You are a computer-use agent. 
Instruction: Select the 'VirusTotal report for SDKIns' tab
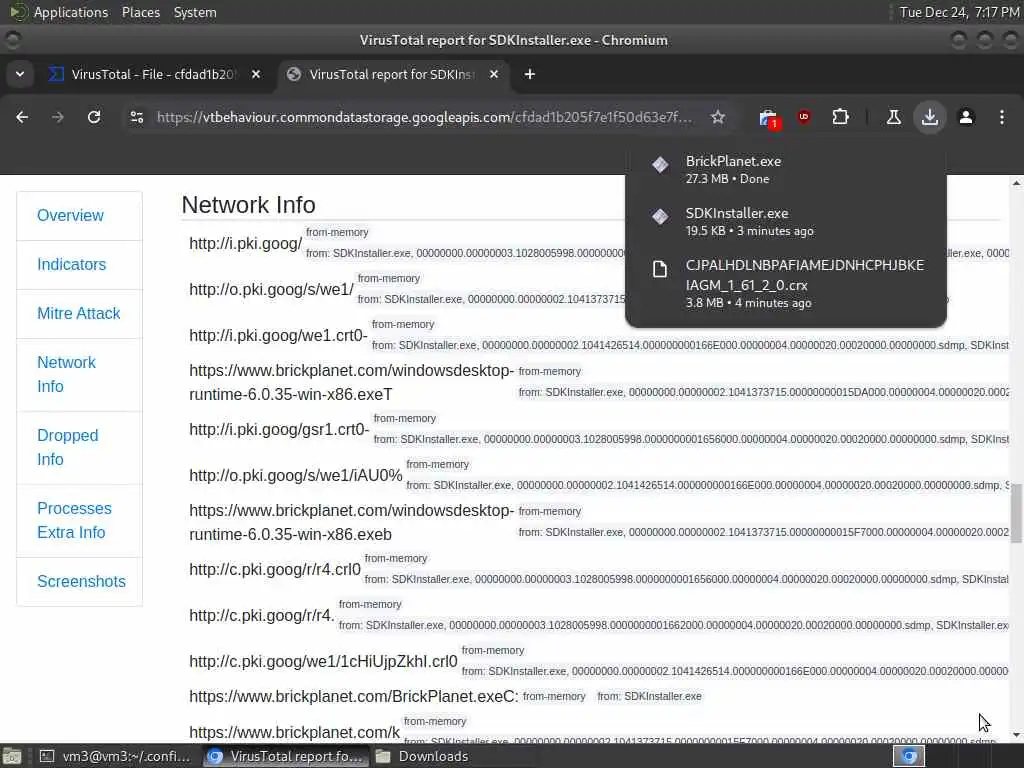[x=393, y=74]
